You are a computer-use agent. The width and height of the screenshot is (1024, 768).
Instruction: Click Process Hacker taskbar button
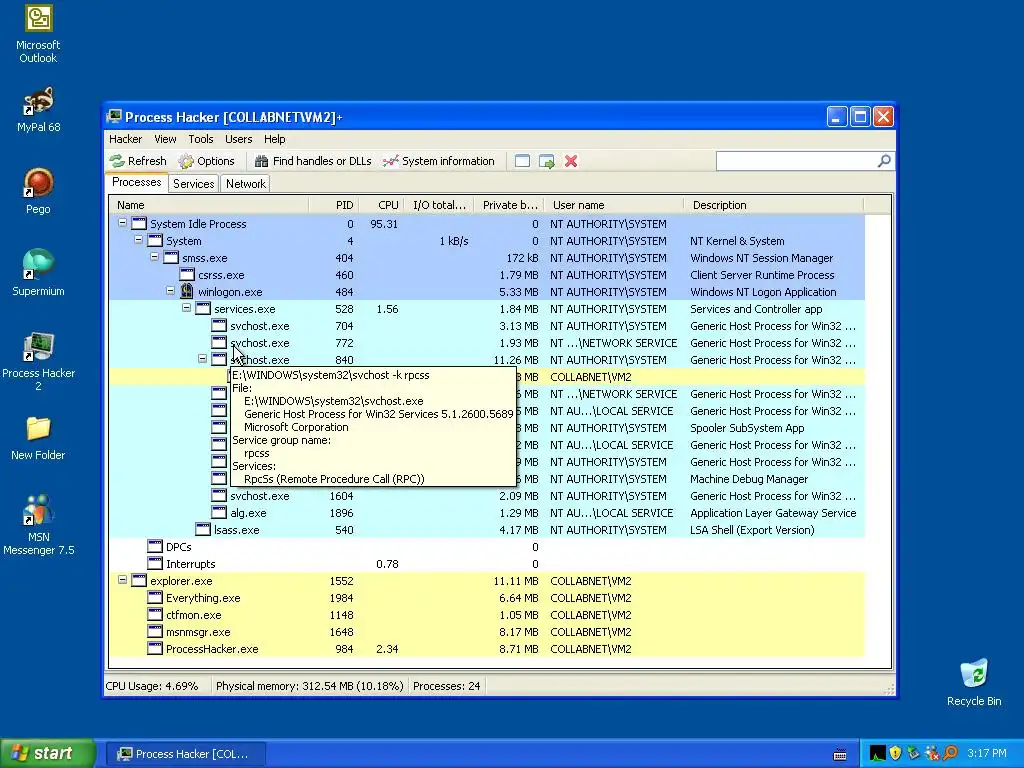184,754
